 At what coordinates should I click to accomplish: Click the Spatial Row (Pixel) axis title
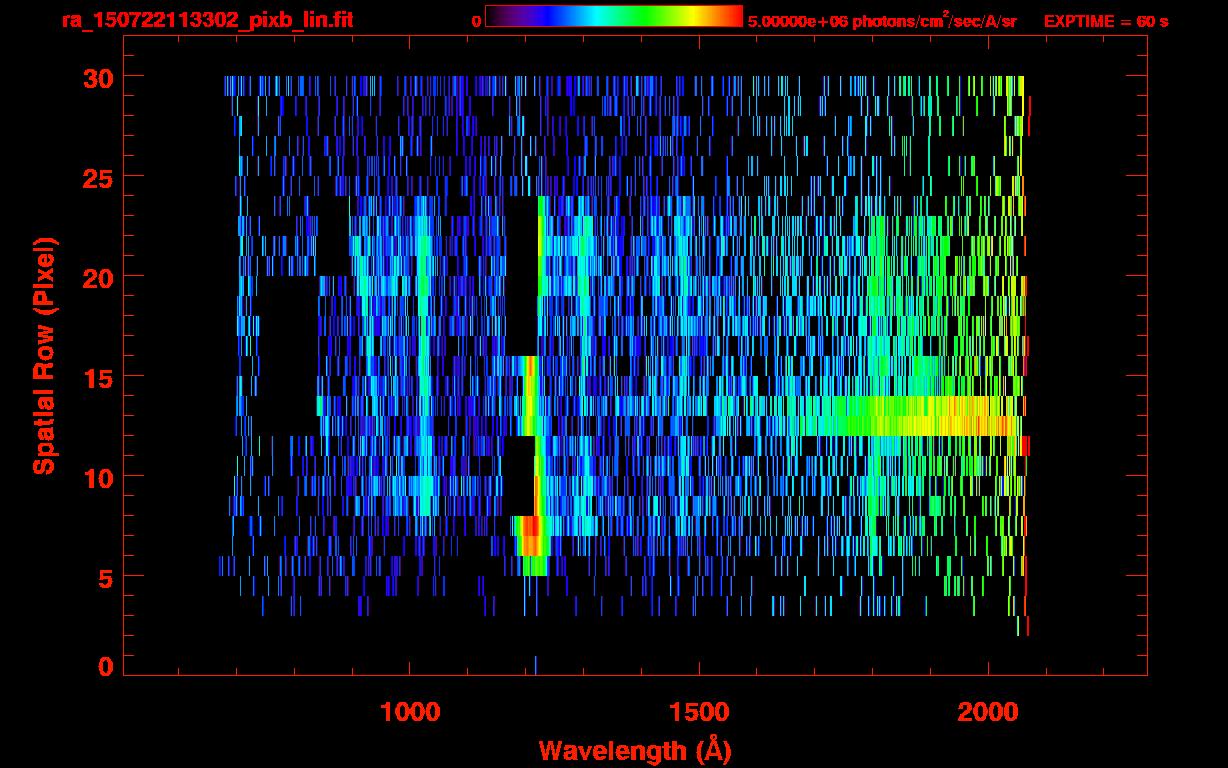click(44, 356)
